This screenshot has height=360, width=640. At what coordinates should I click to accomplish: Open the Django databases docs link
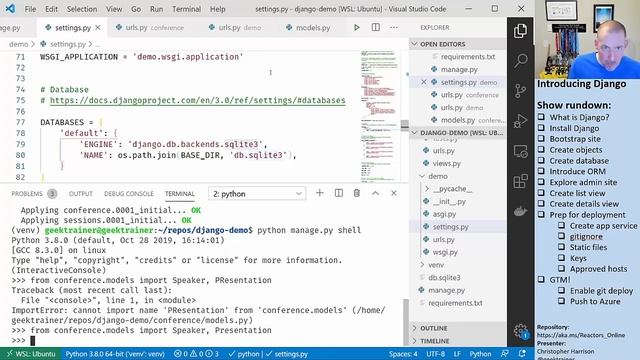click(198, 100)
